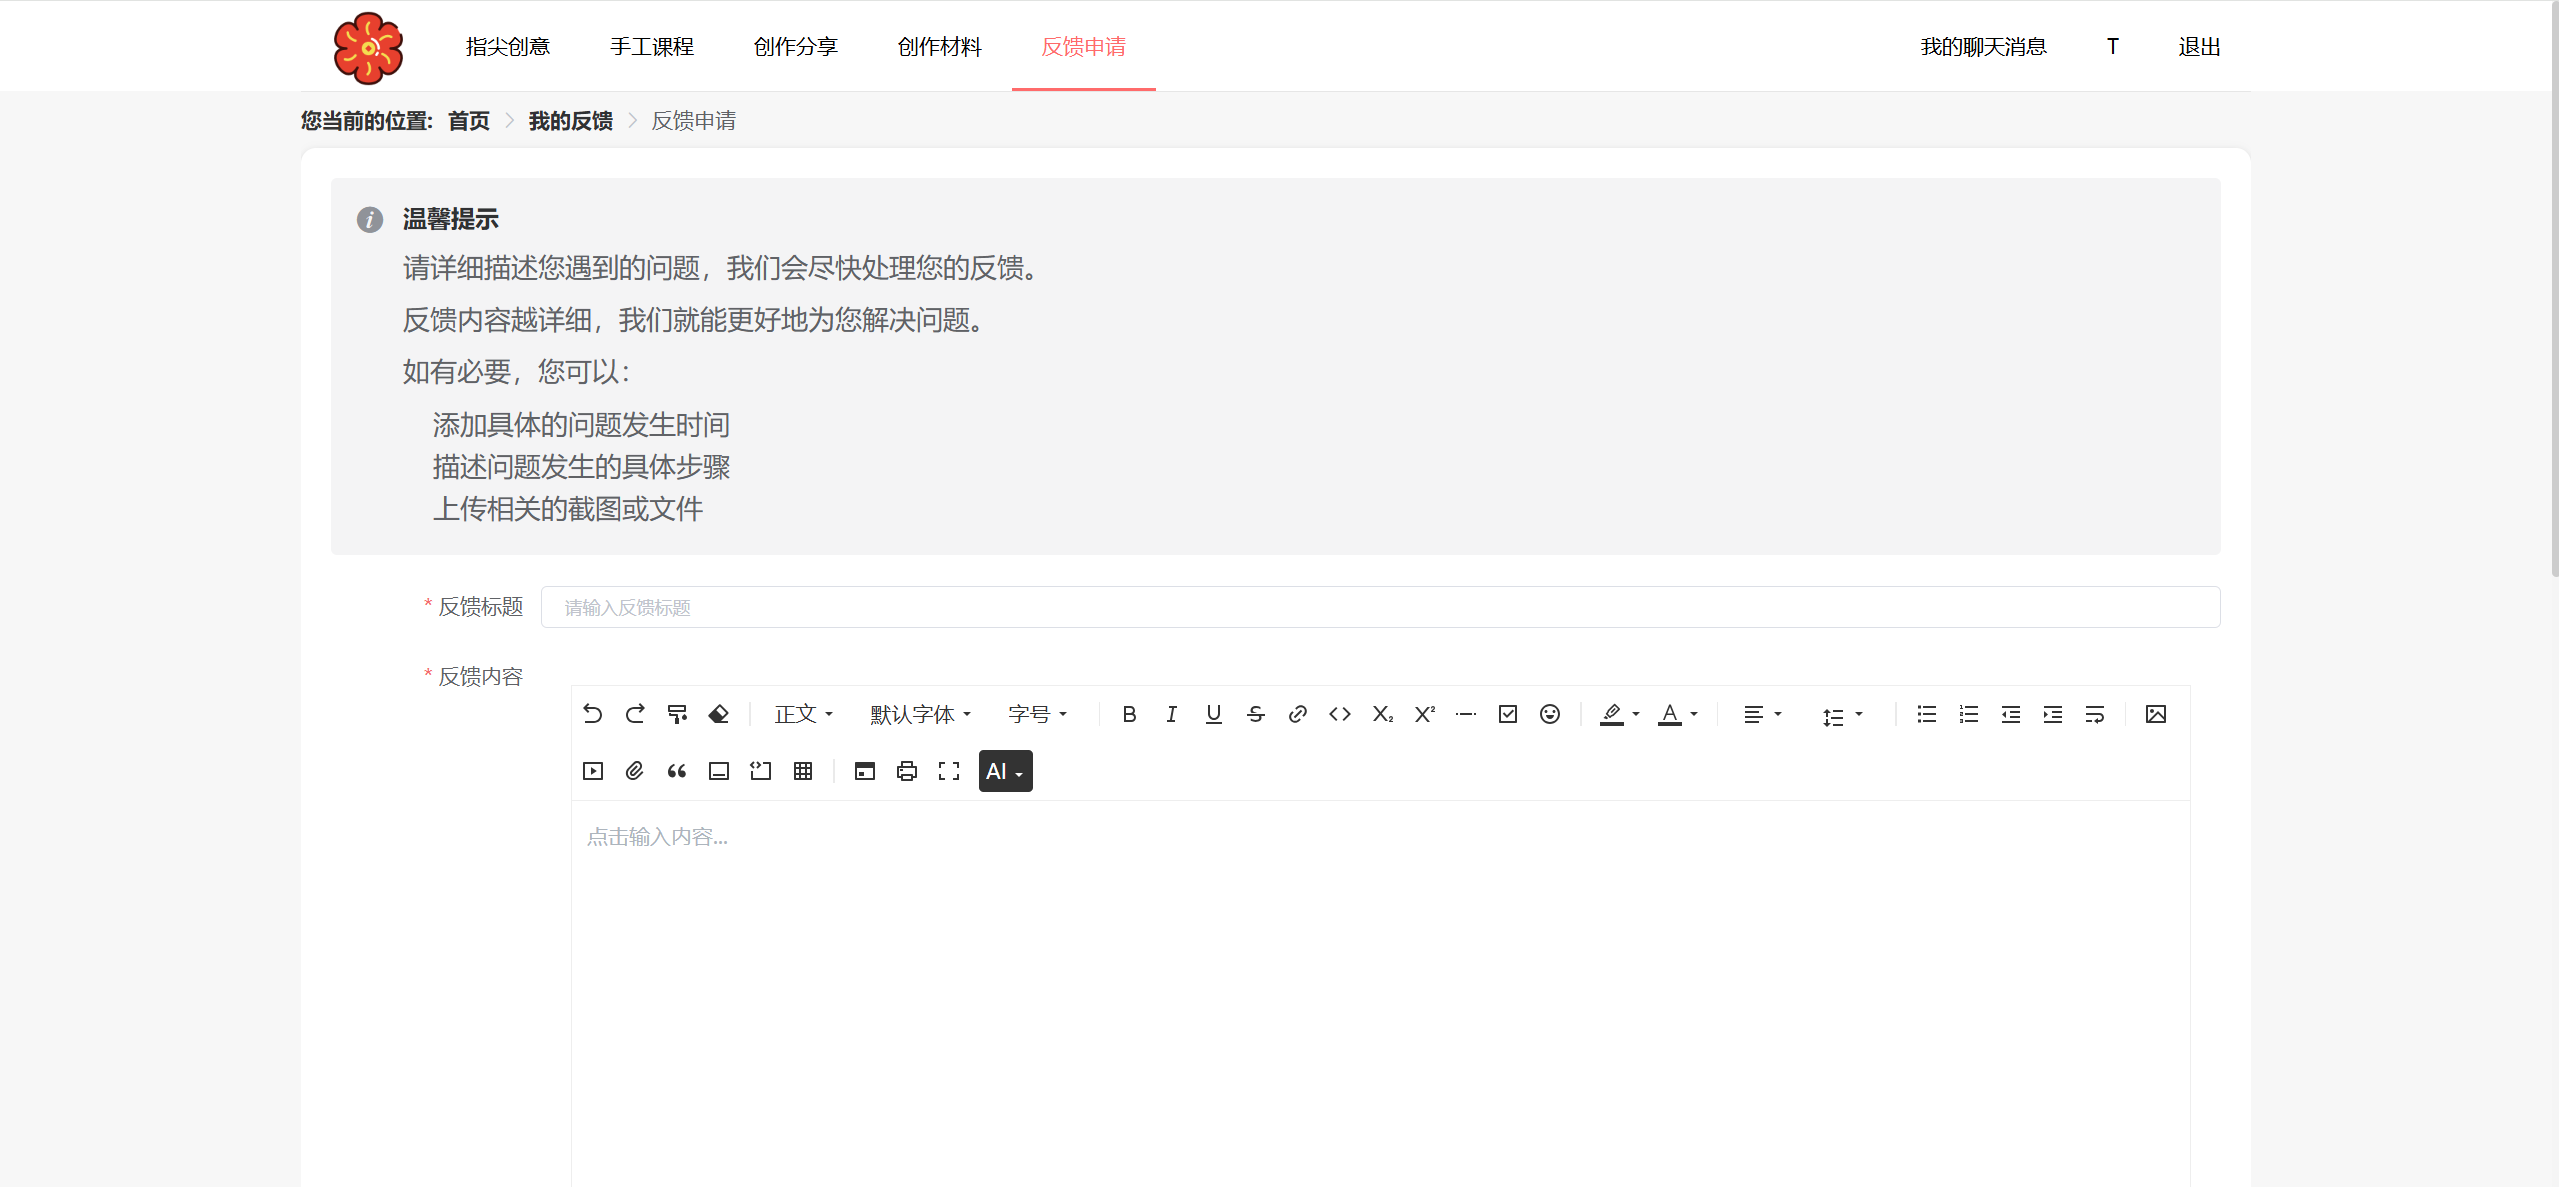Insert a container block from the toolbar
Image resolution: width=2559 pixels, height=1187 pixels.
[719, 771]
